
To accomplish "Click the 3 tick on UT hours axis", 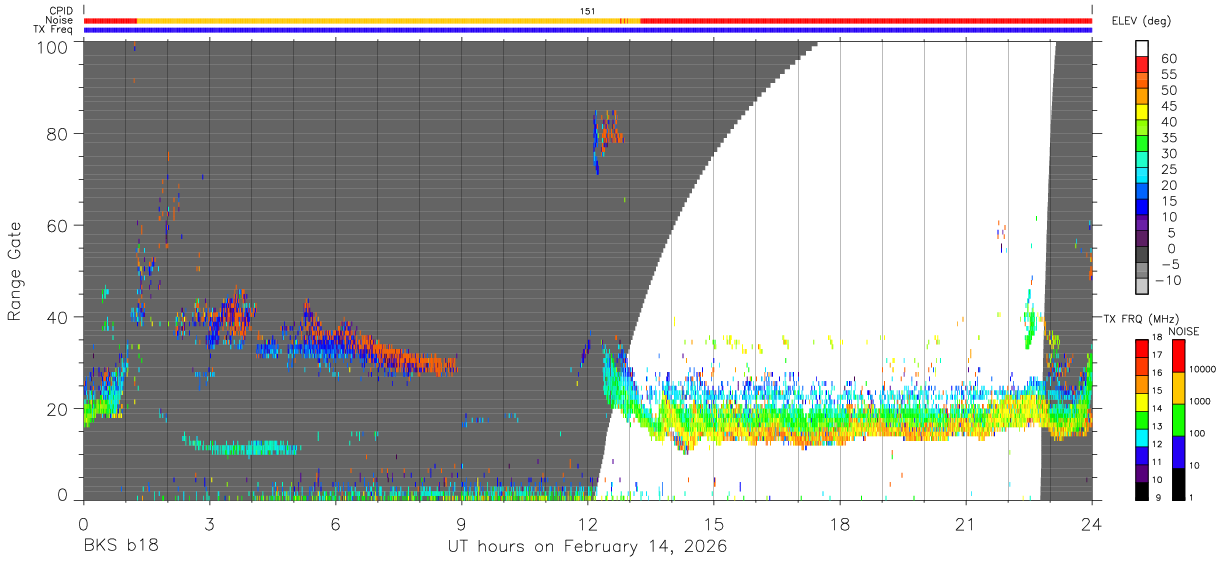I will (209, 524).
